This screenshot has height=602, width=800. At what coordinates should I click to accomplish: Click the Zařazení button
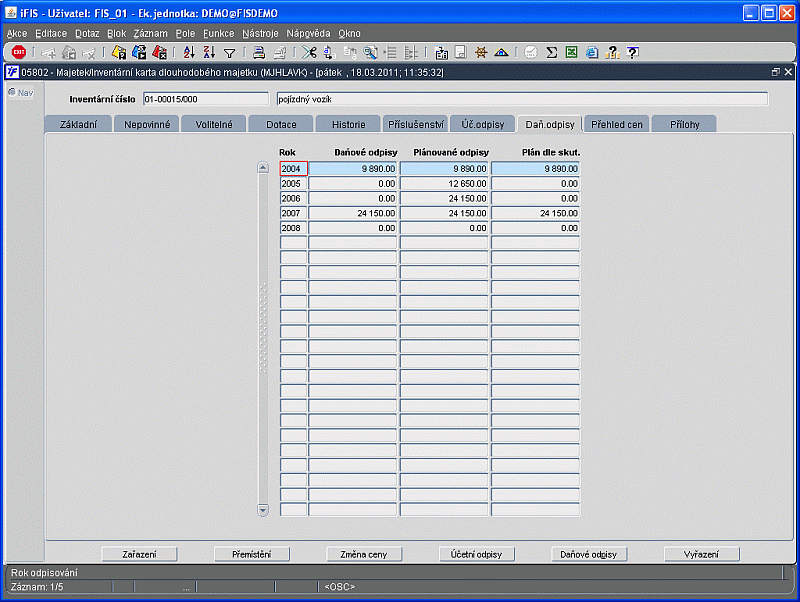(139, 554)
